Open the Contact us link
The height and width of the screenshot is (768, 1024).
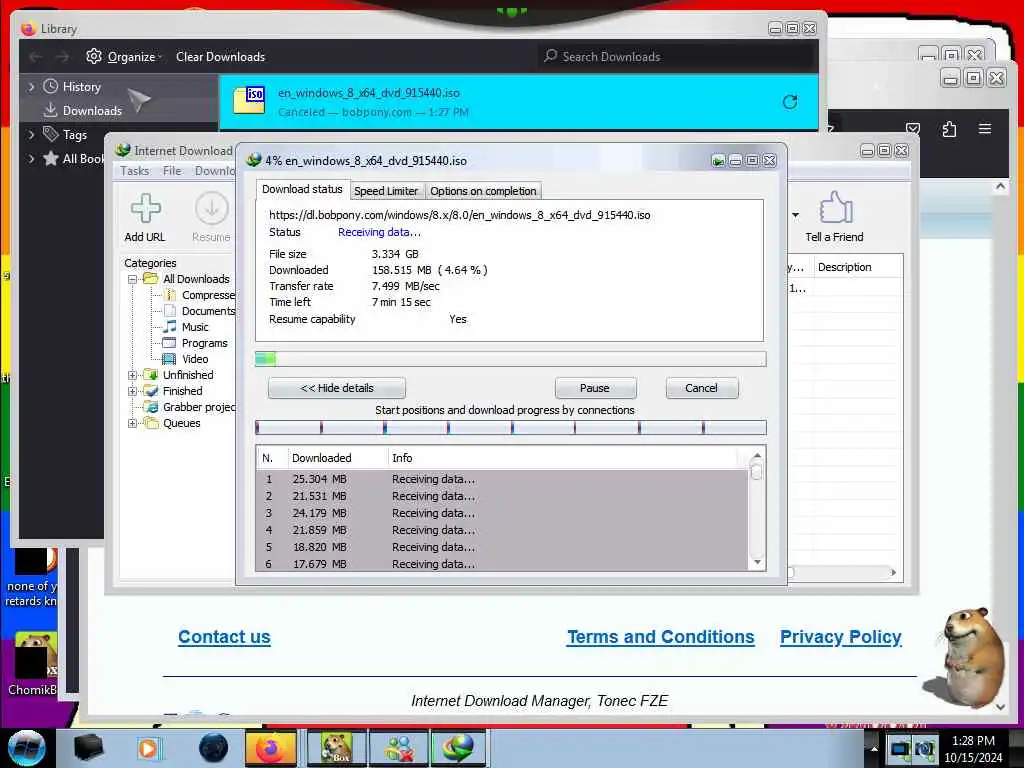point(224,637)
